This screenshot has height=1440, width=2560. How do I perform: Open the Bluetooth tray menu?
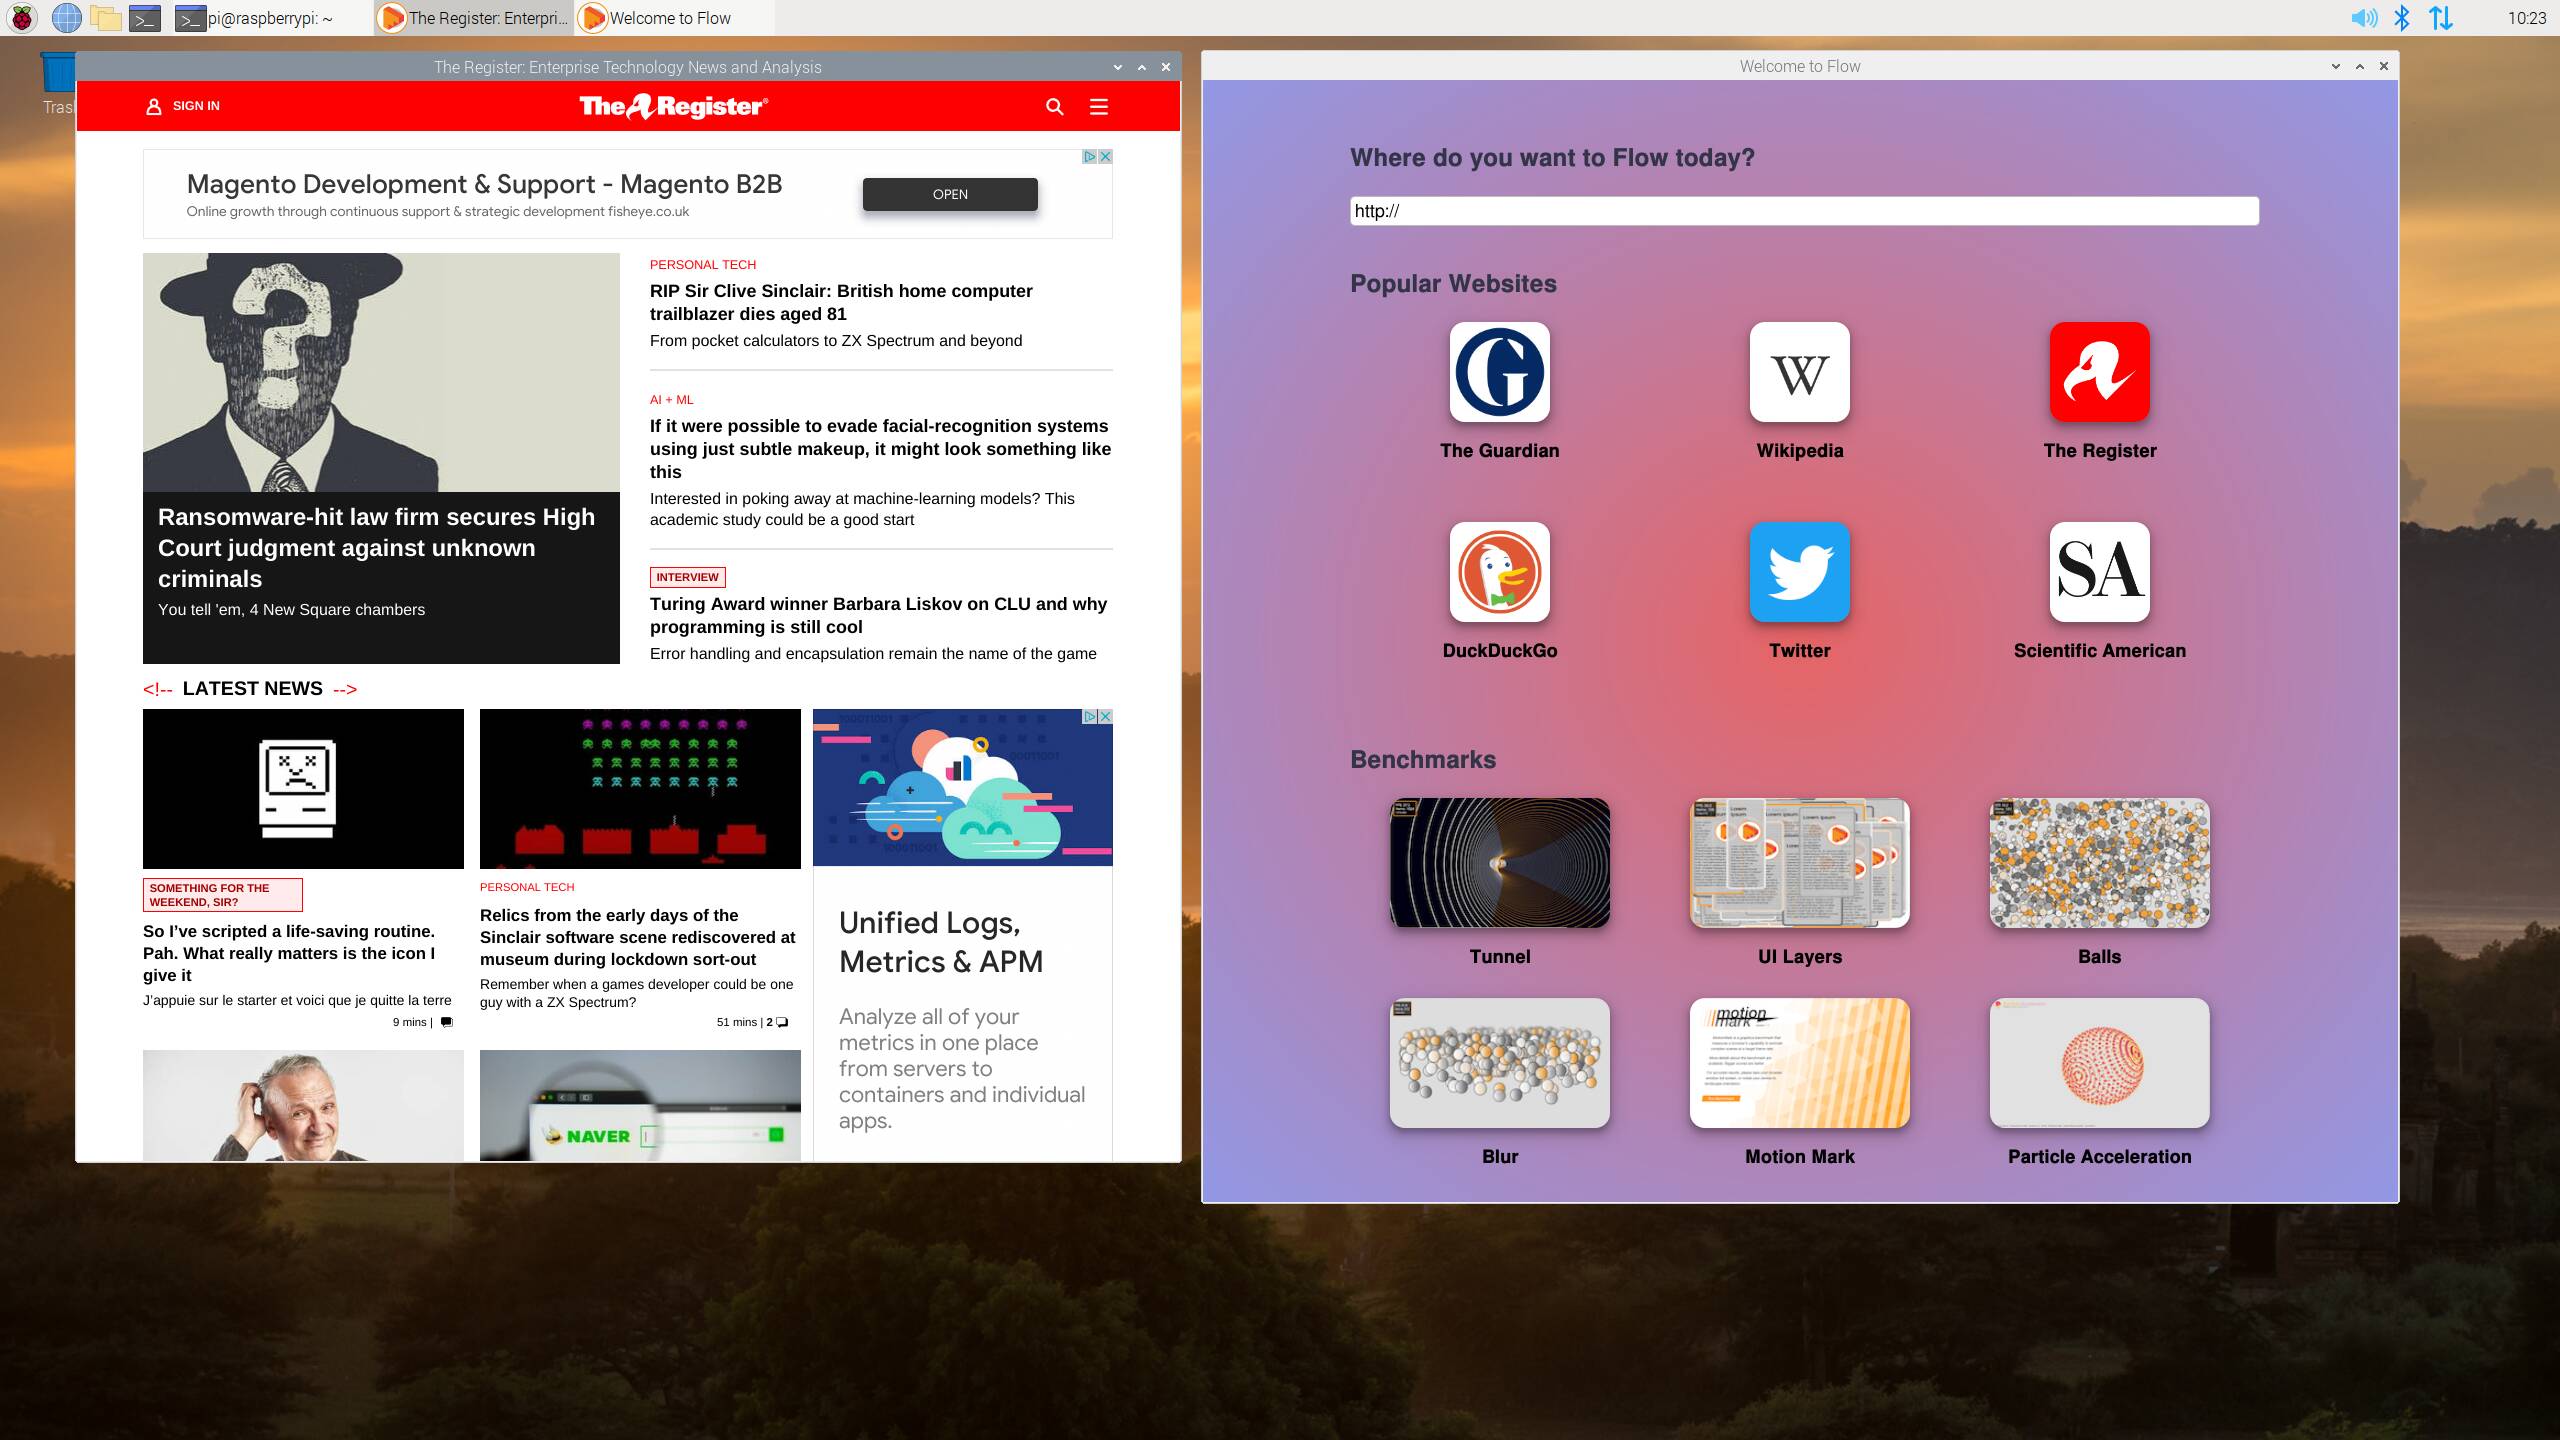coord(2402,17)
